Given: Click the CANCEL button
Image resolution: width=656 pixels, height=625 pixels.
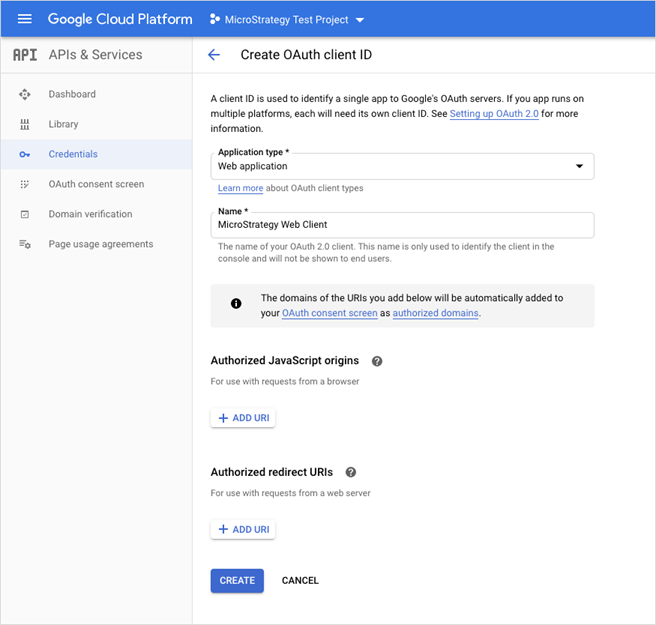Looking at the screenshot, I should pos(300,581).
